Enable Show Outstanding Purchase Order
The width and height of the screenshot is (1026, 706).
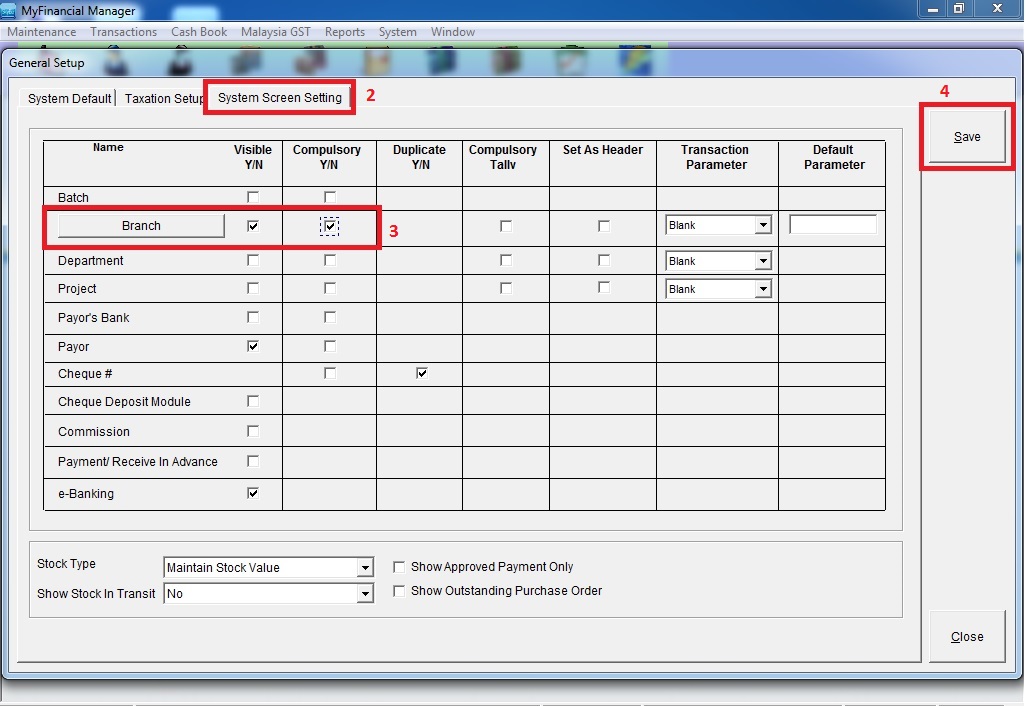(x=400, y=591)
